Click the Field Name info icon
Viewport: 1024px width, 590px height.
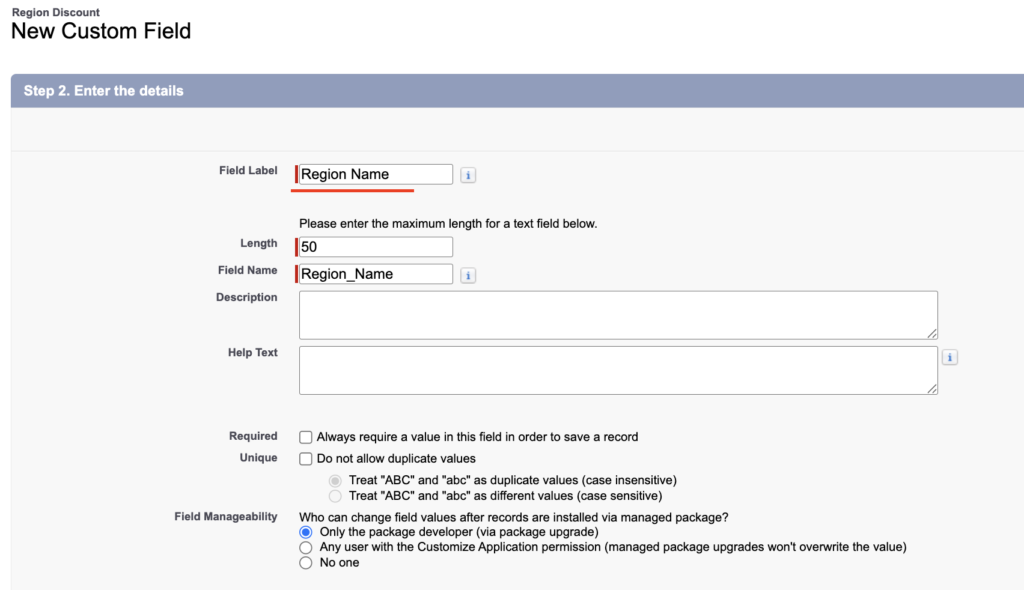[467, 274]
